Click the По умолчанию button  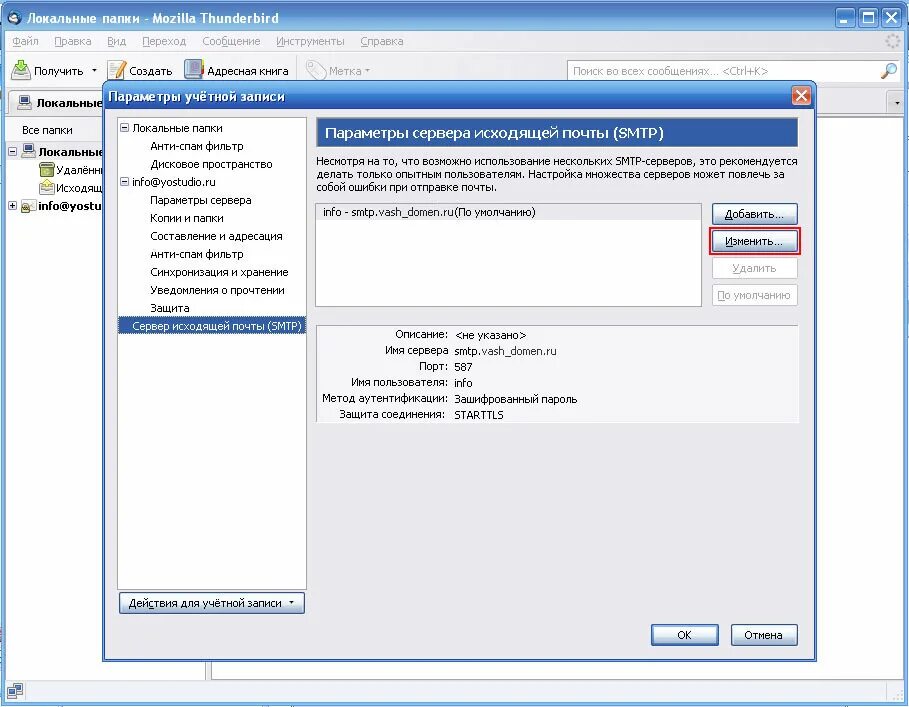point(754,295)
